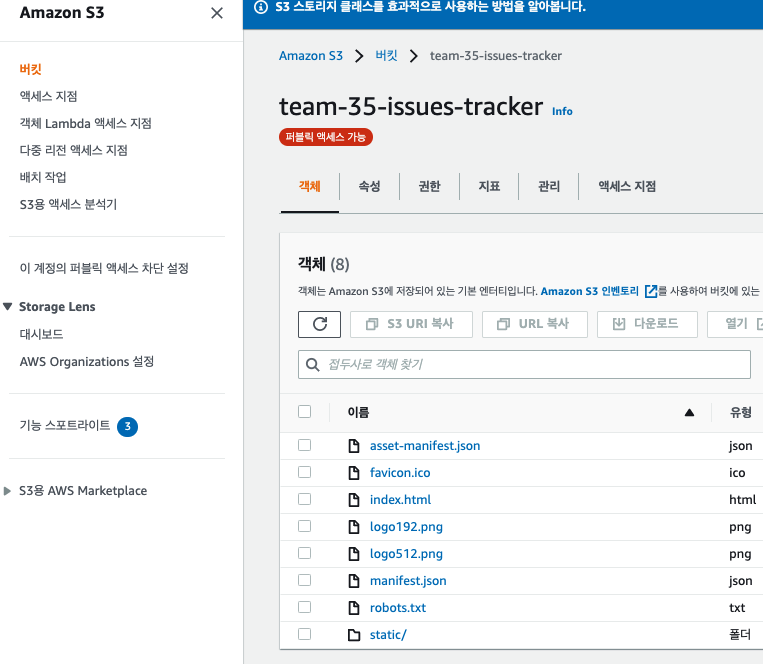This screenshot has width=763, height=664.
Task: Open the index.html object link
Action: (400, 500)
